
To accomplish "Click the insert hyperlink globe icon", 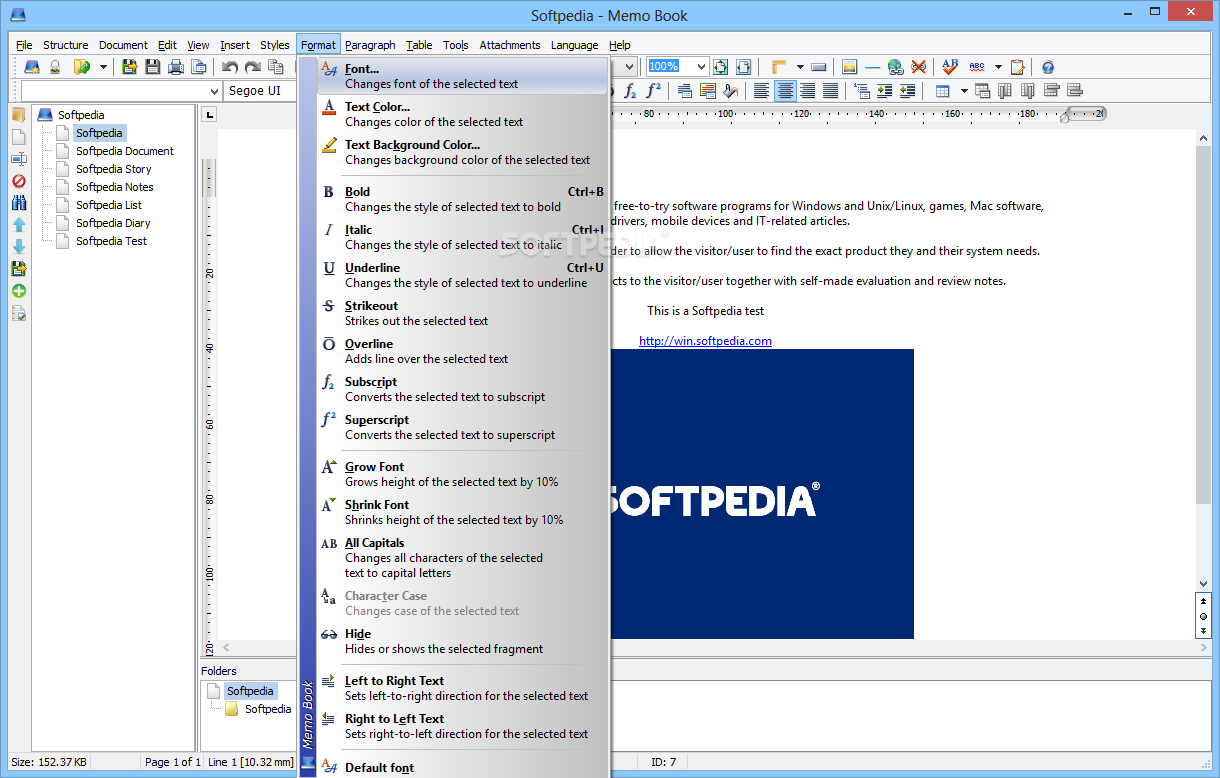I will click(896, 67).
